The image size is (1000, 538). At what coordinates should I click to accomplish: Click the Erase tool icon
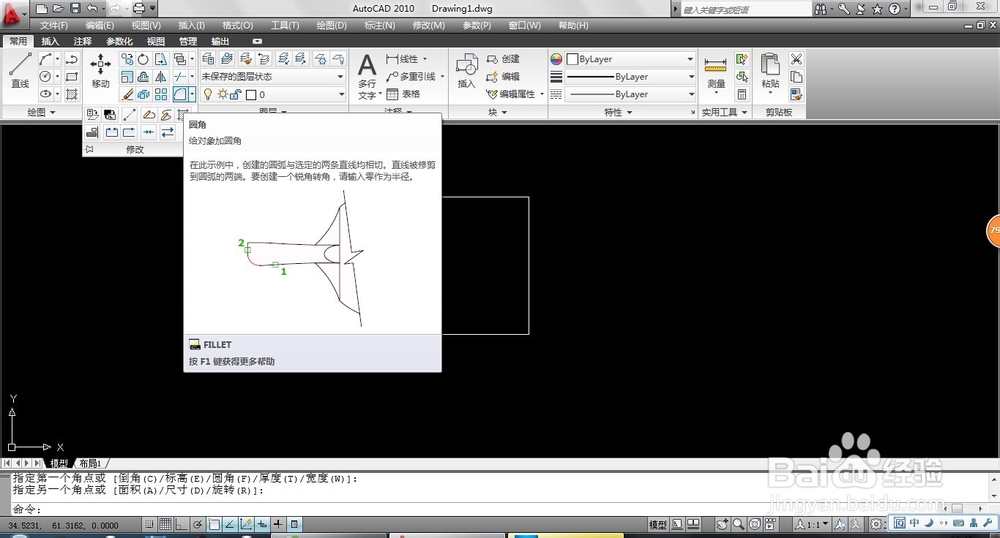pos(128,94)
